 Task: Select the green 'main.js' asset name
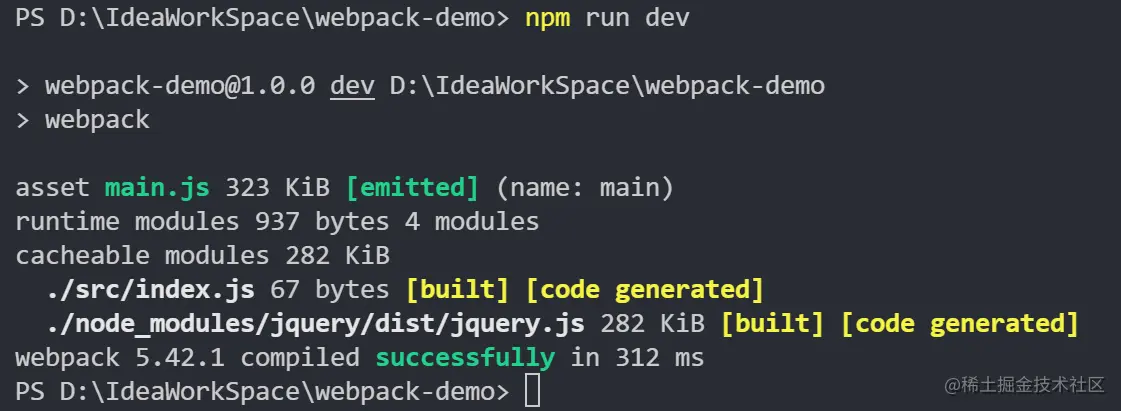pos(157,188)
